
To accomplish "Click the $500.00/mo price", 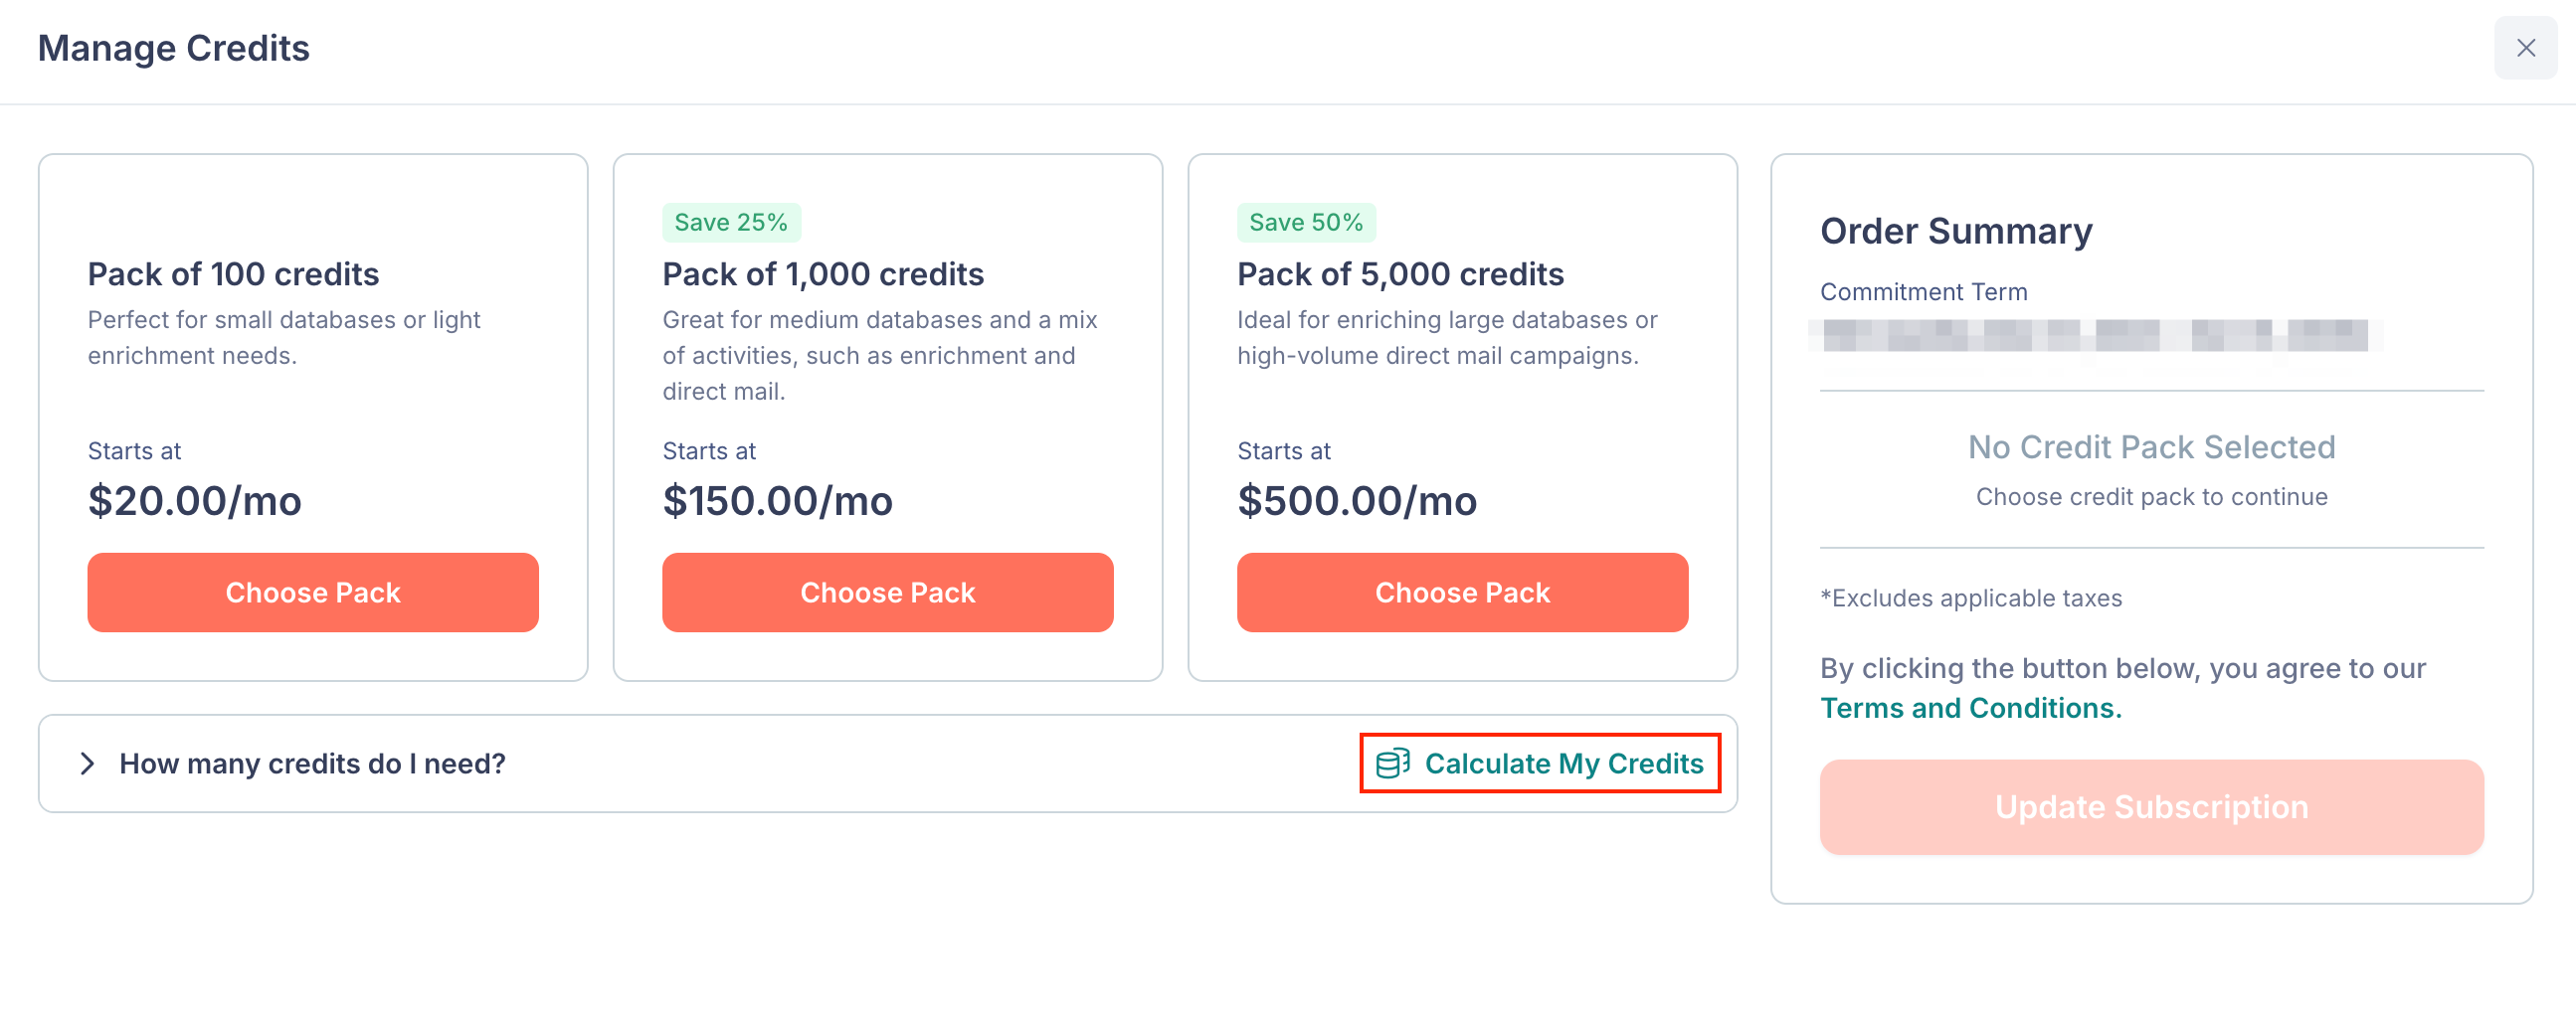I will click(1357, 501).
